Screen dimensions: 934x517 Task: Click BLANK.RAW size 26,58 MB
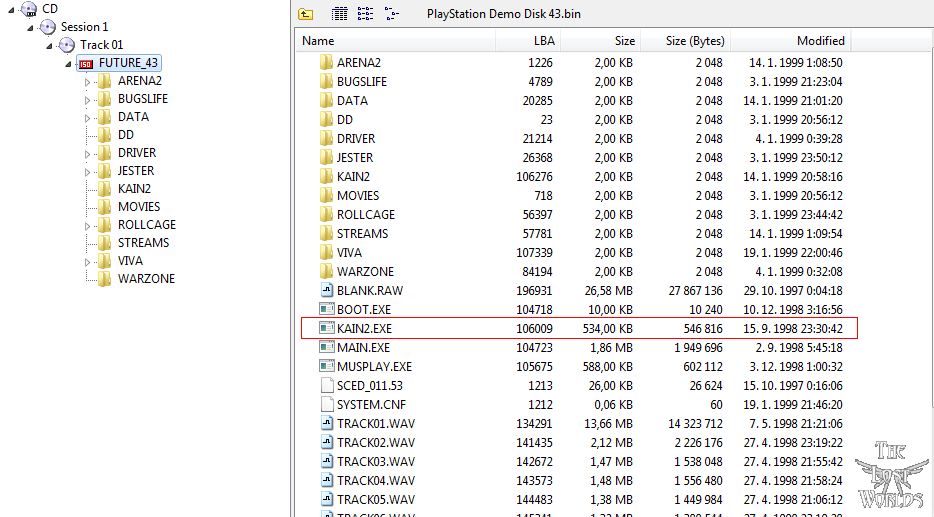point(609,291)
